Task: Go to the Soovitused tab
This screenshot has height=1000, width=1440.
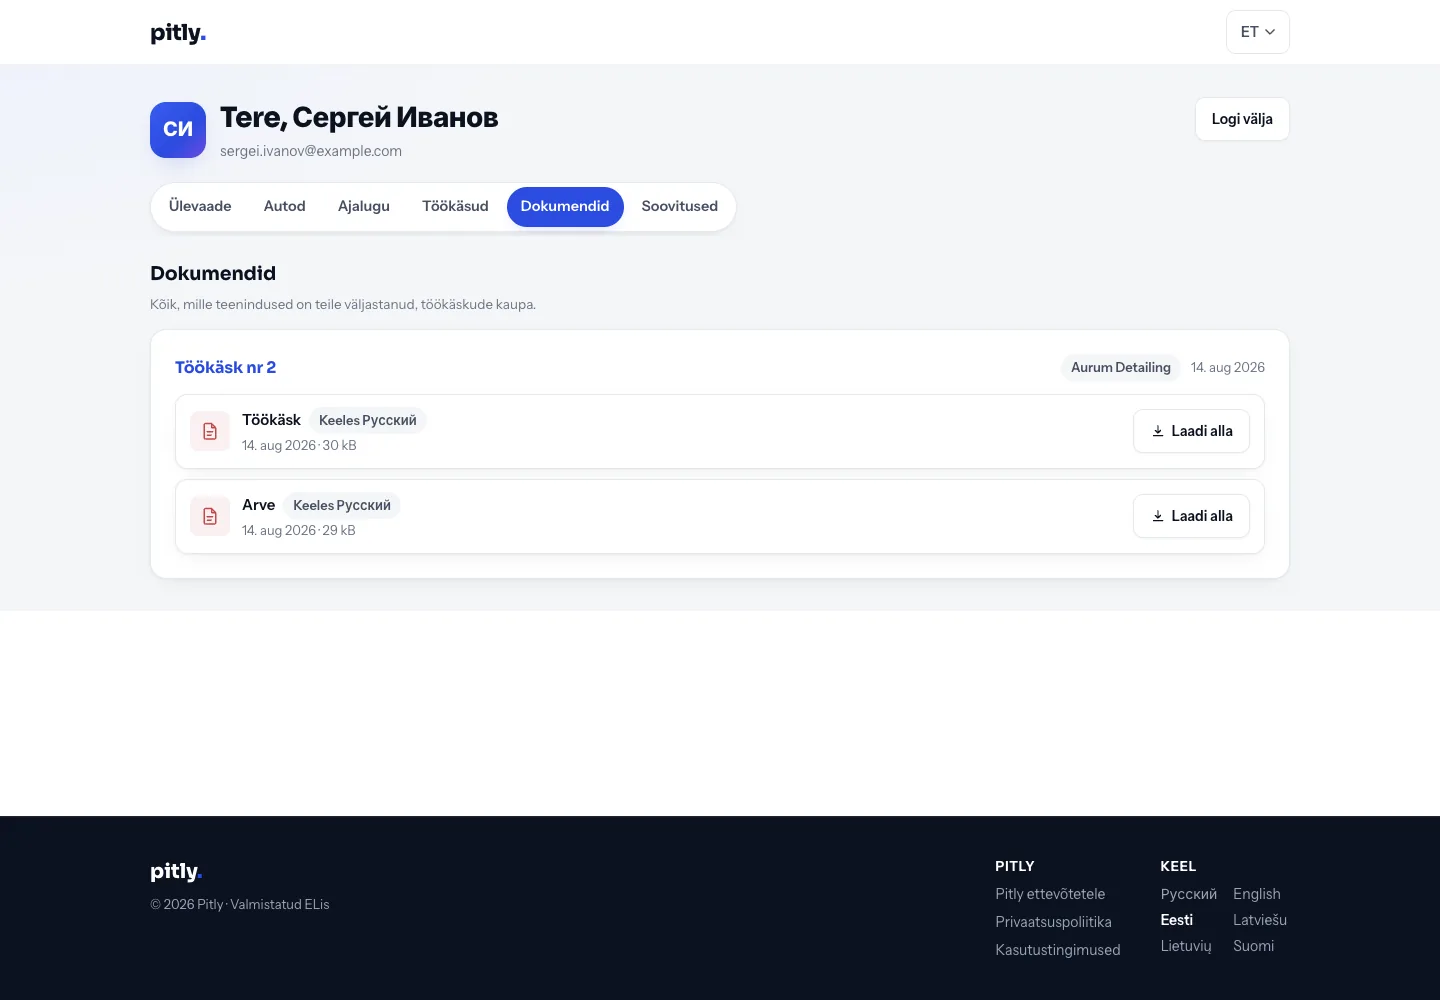Action: pos(680,207)
